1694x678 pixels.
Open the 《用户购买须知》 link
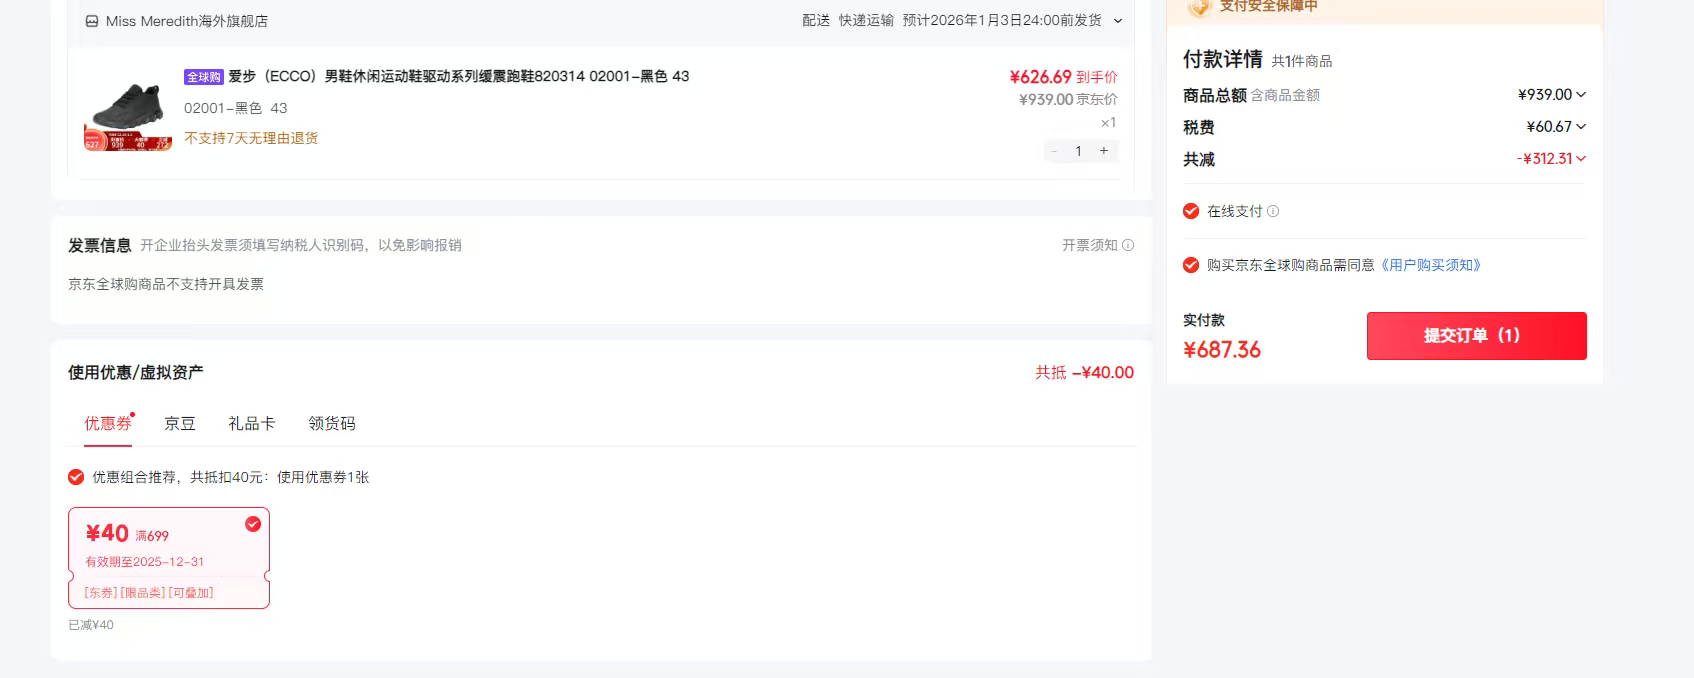coord(1430,265)
